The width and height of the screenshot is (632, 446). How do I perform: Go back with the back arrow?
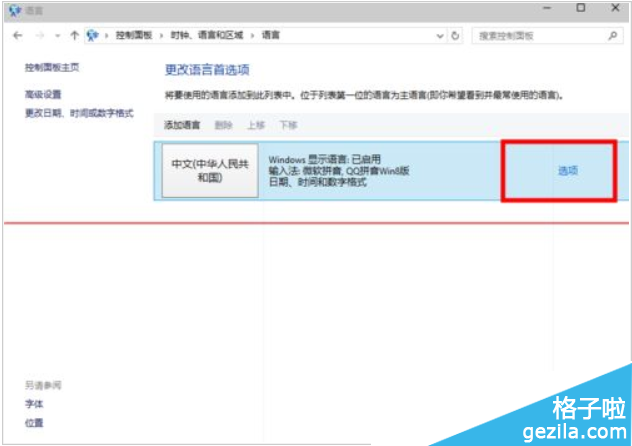(18, 35)
